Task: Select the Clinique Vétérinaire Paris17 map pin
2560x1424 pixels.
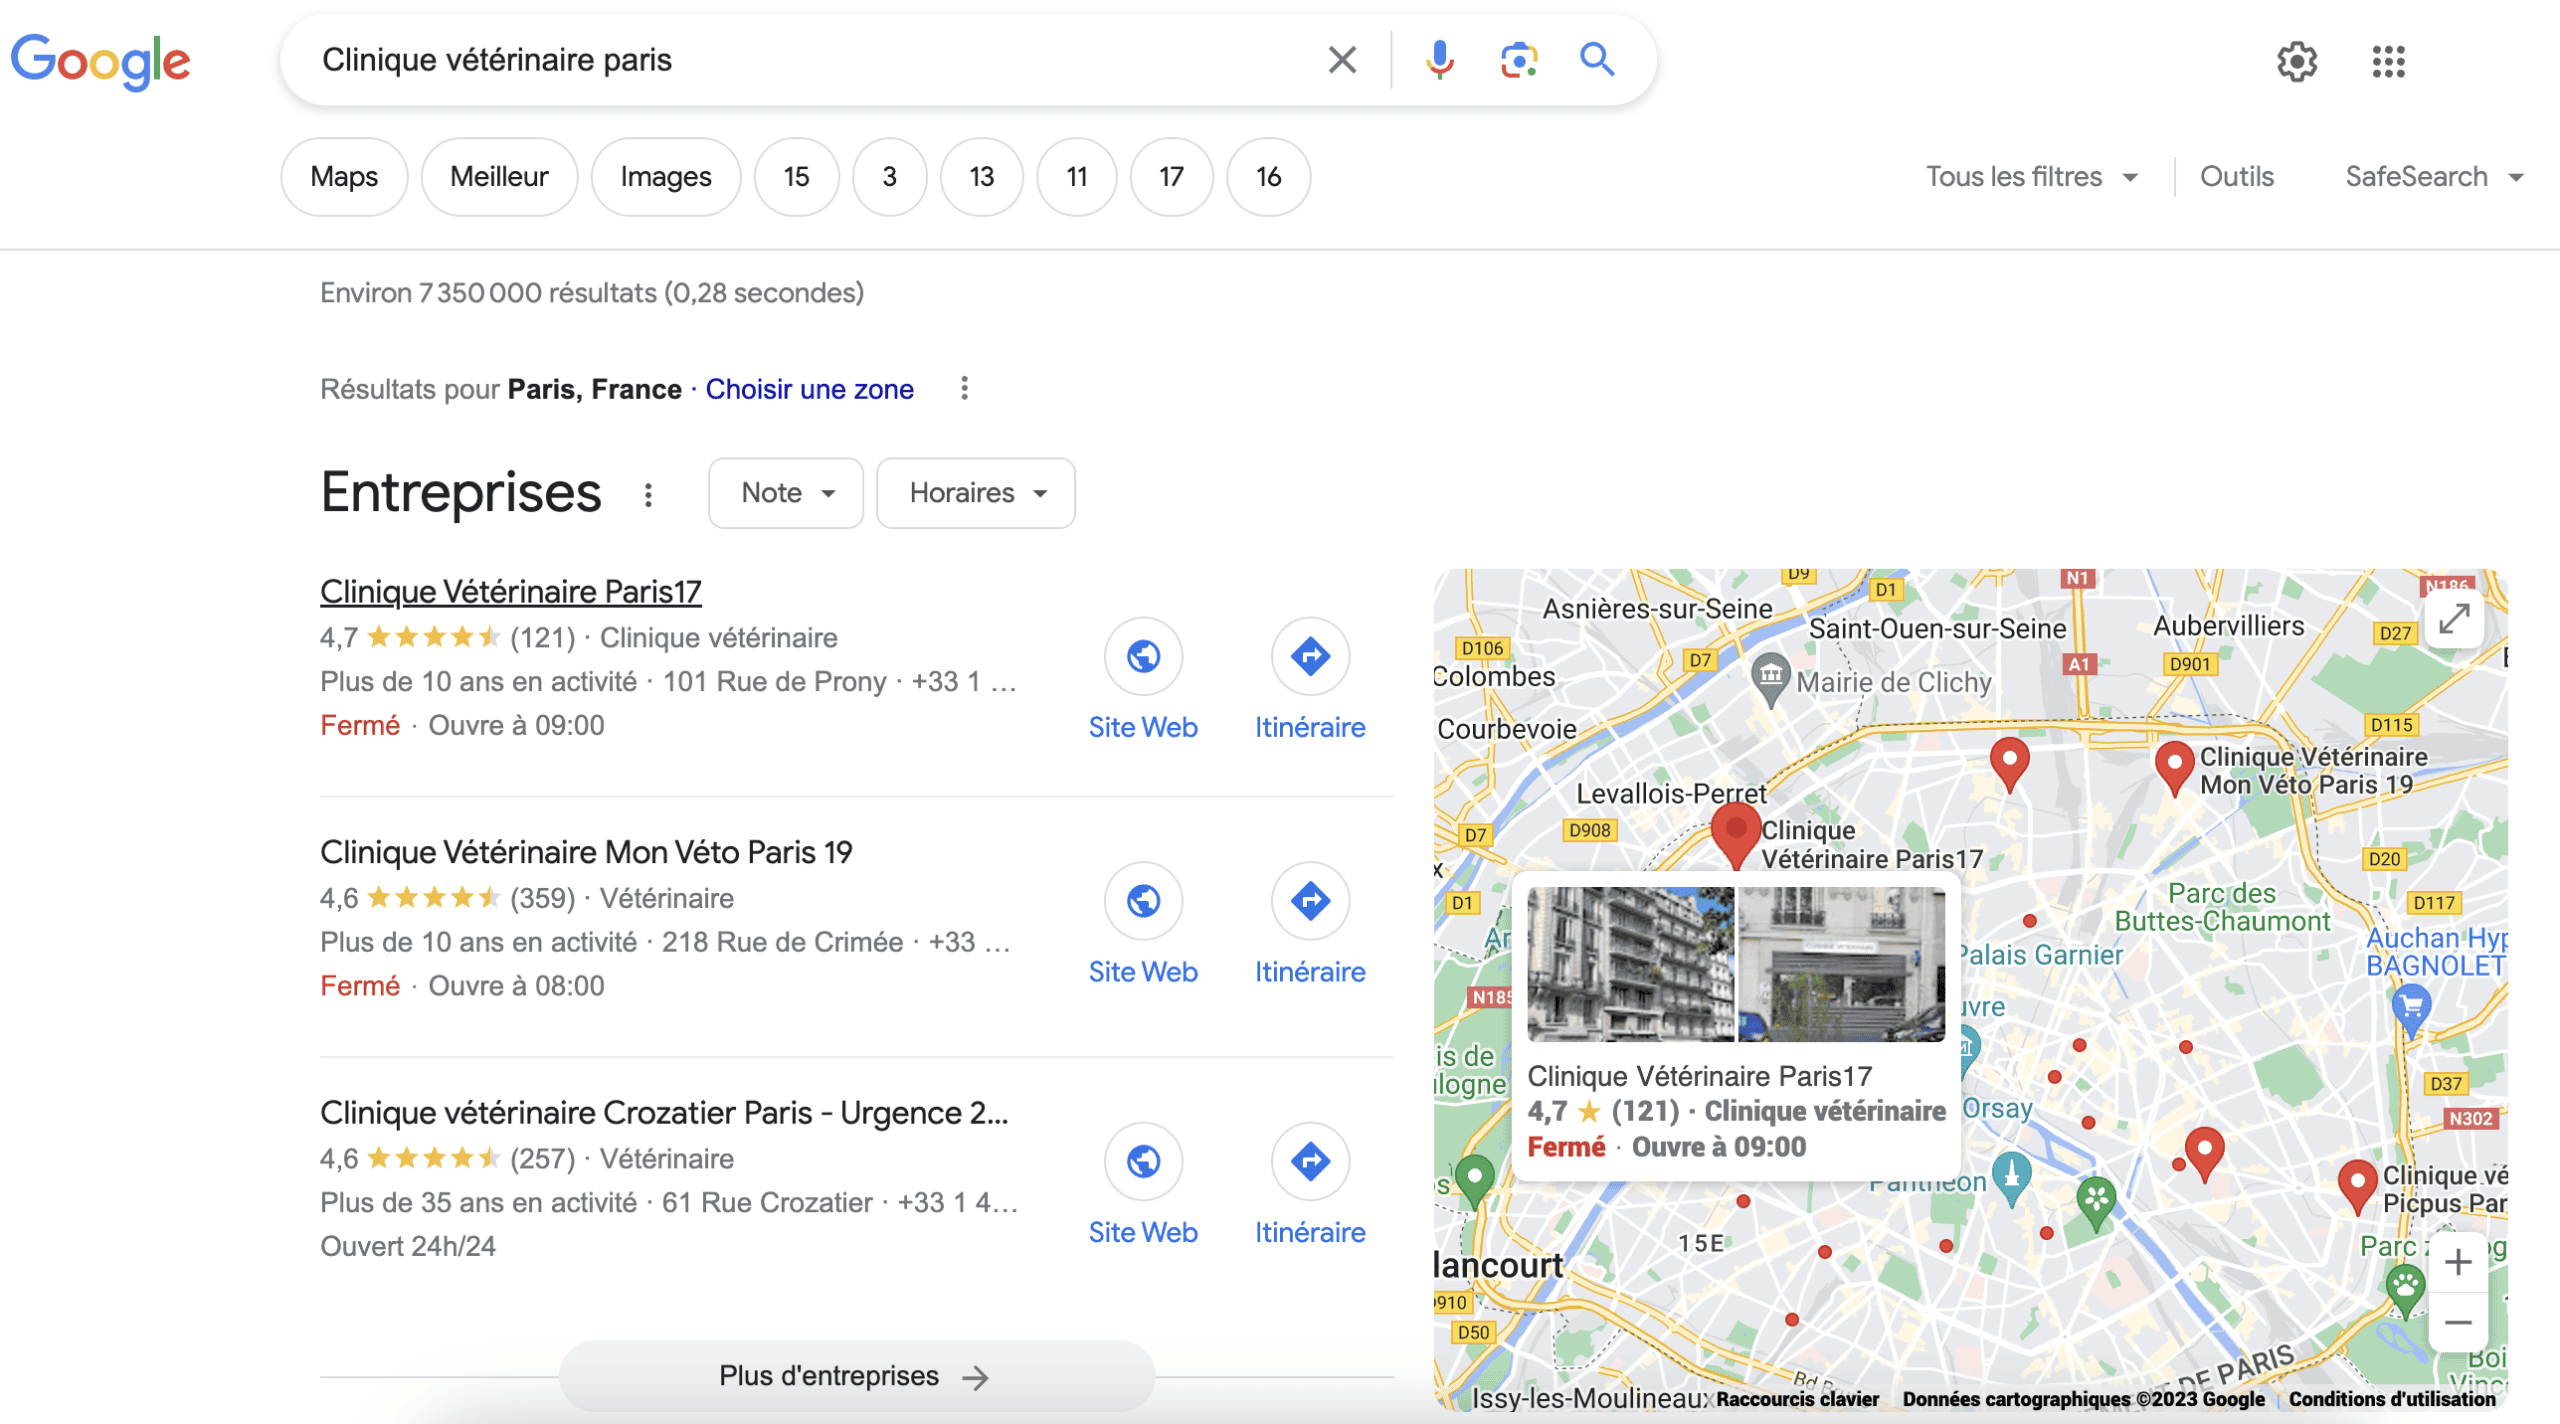Action: click(x=1736, y=836)
